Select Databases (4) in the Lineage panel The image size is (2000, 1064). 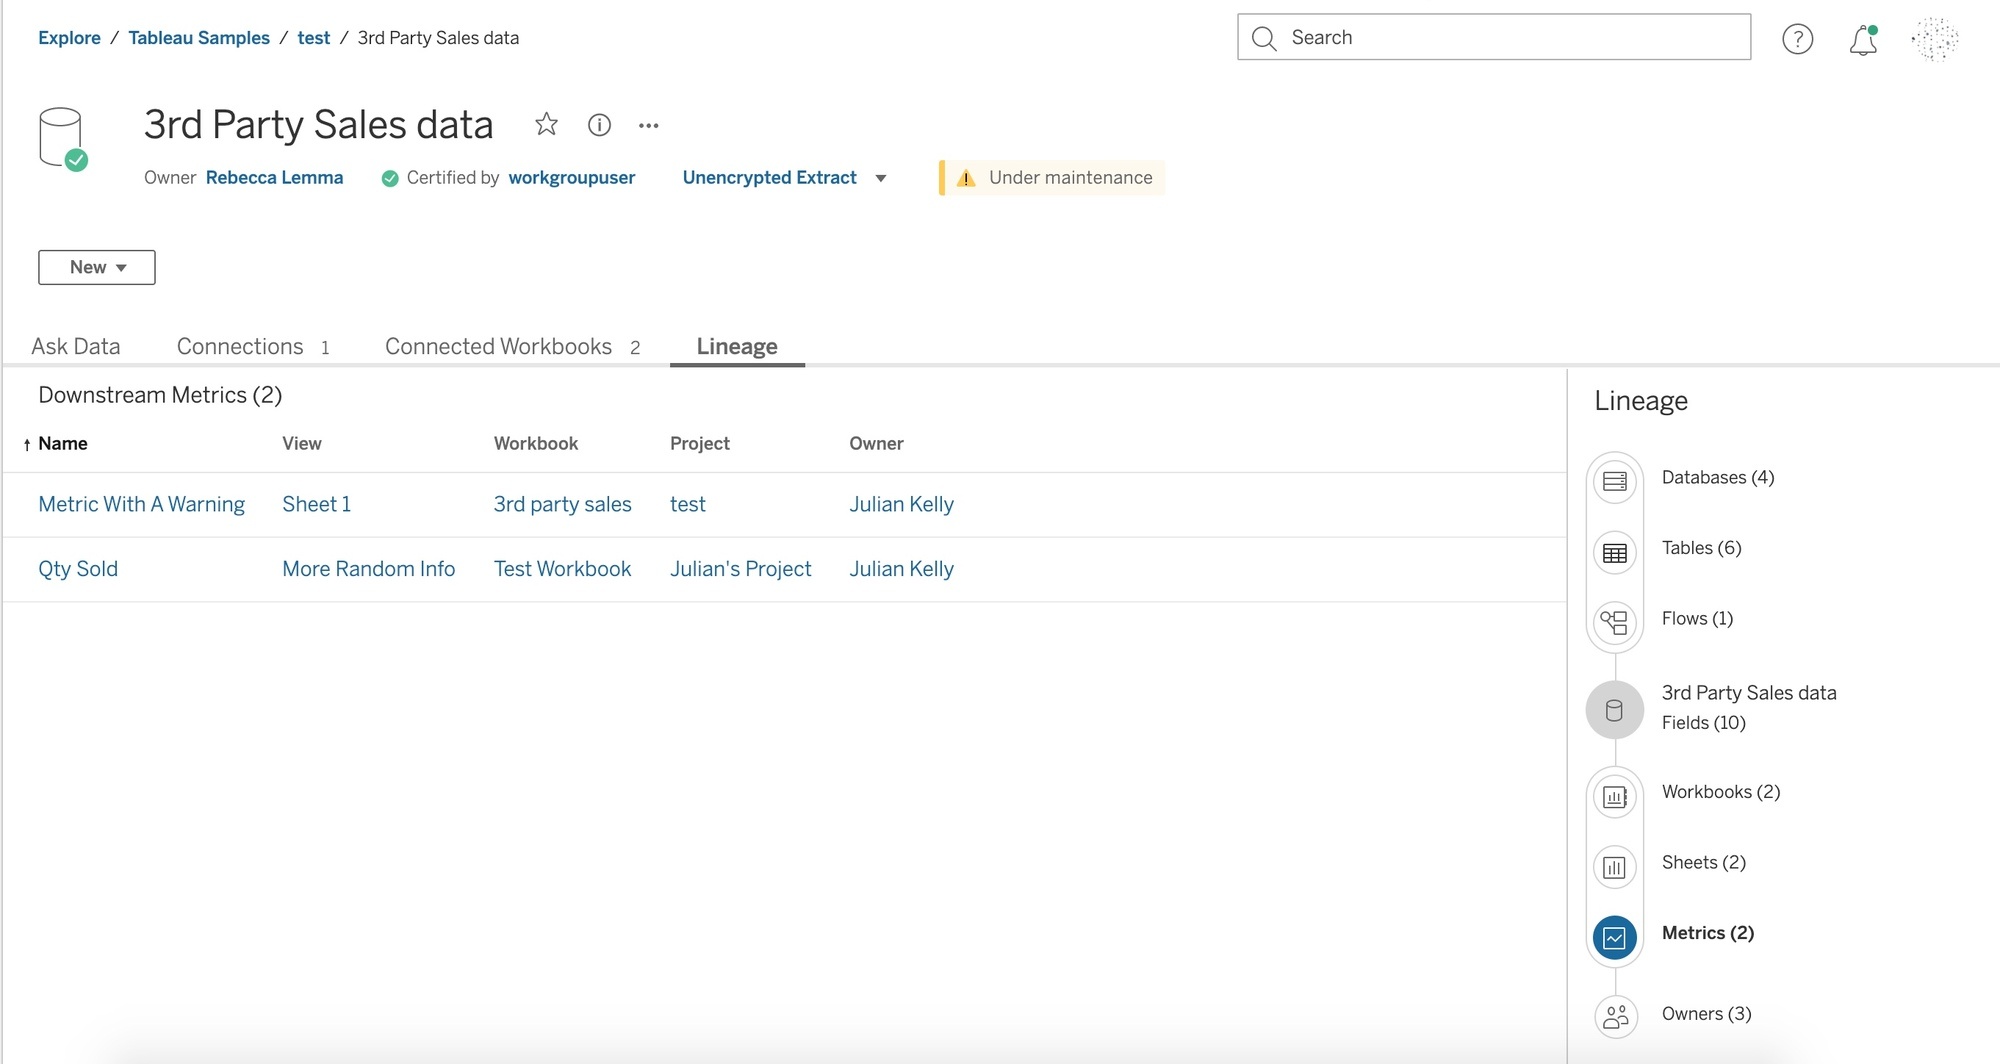(x=1718, y=478)
